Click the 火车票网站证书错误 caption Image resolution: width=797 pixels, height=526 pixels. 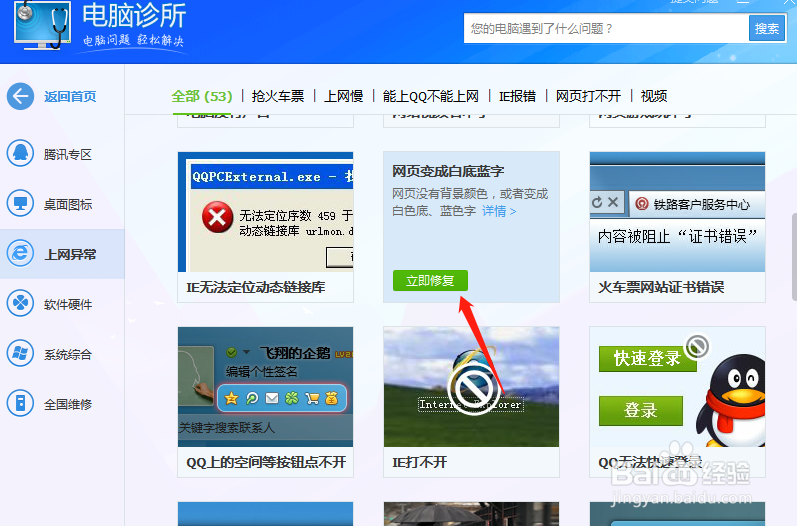pos(661,287)
